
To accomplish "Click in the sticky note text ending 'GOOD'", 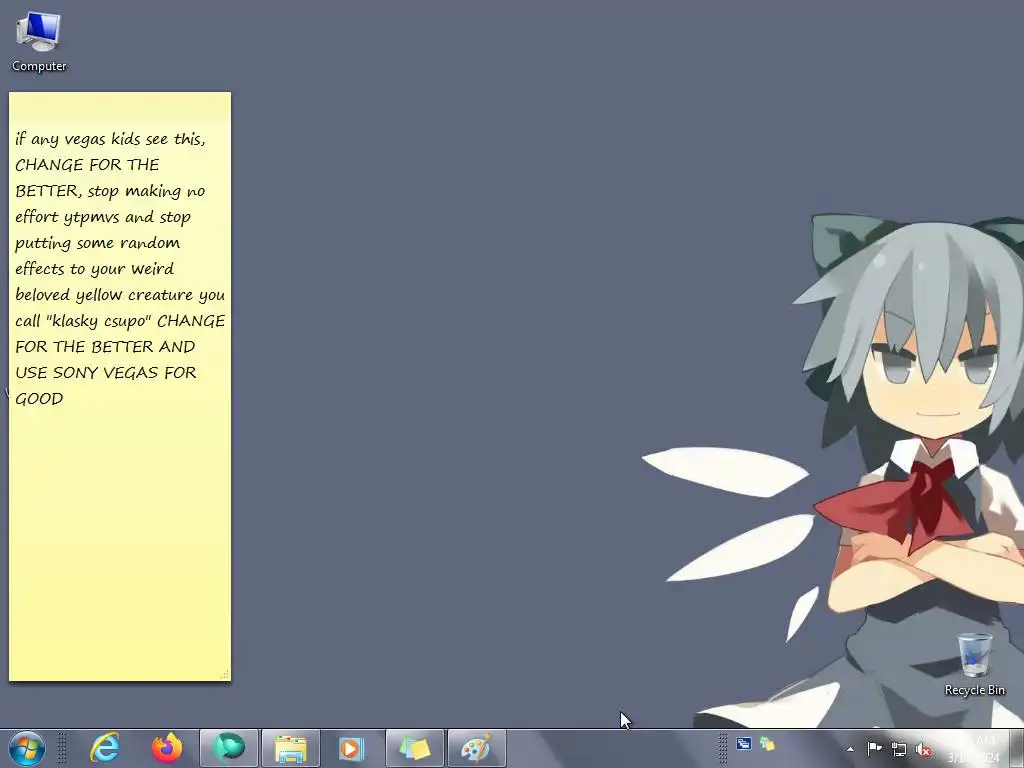I will (x=39, y=398).
